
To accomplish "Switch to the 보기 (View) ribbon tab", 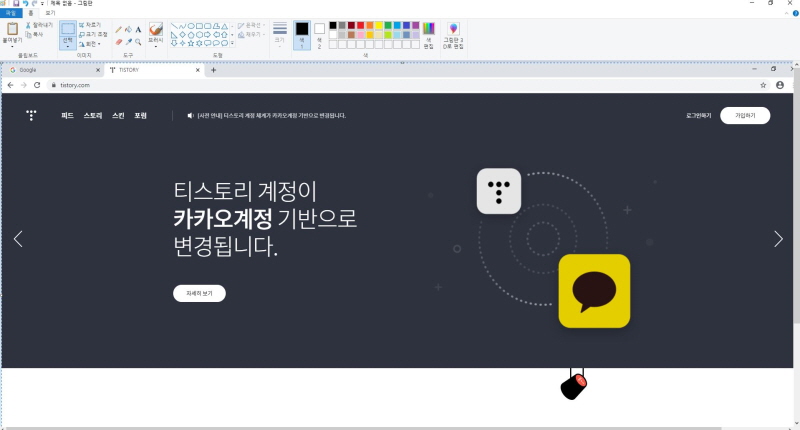I will point(50,13).
